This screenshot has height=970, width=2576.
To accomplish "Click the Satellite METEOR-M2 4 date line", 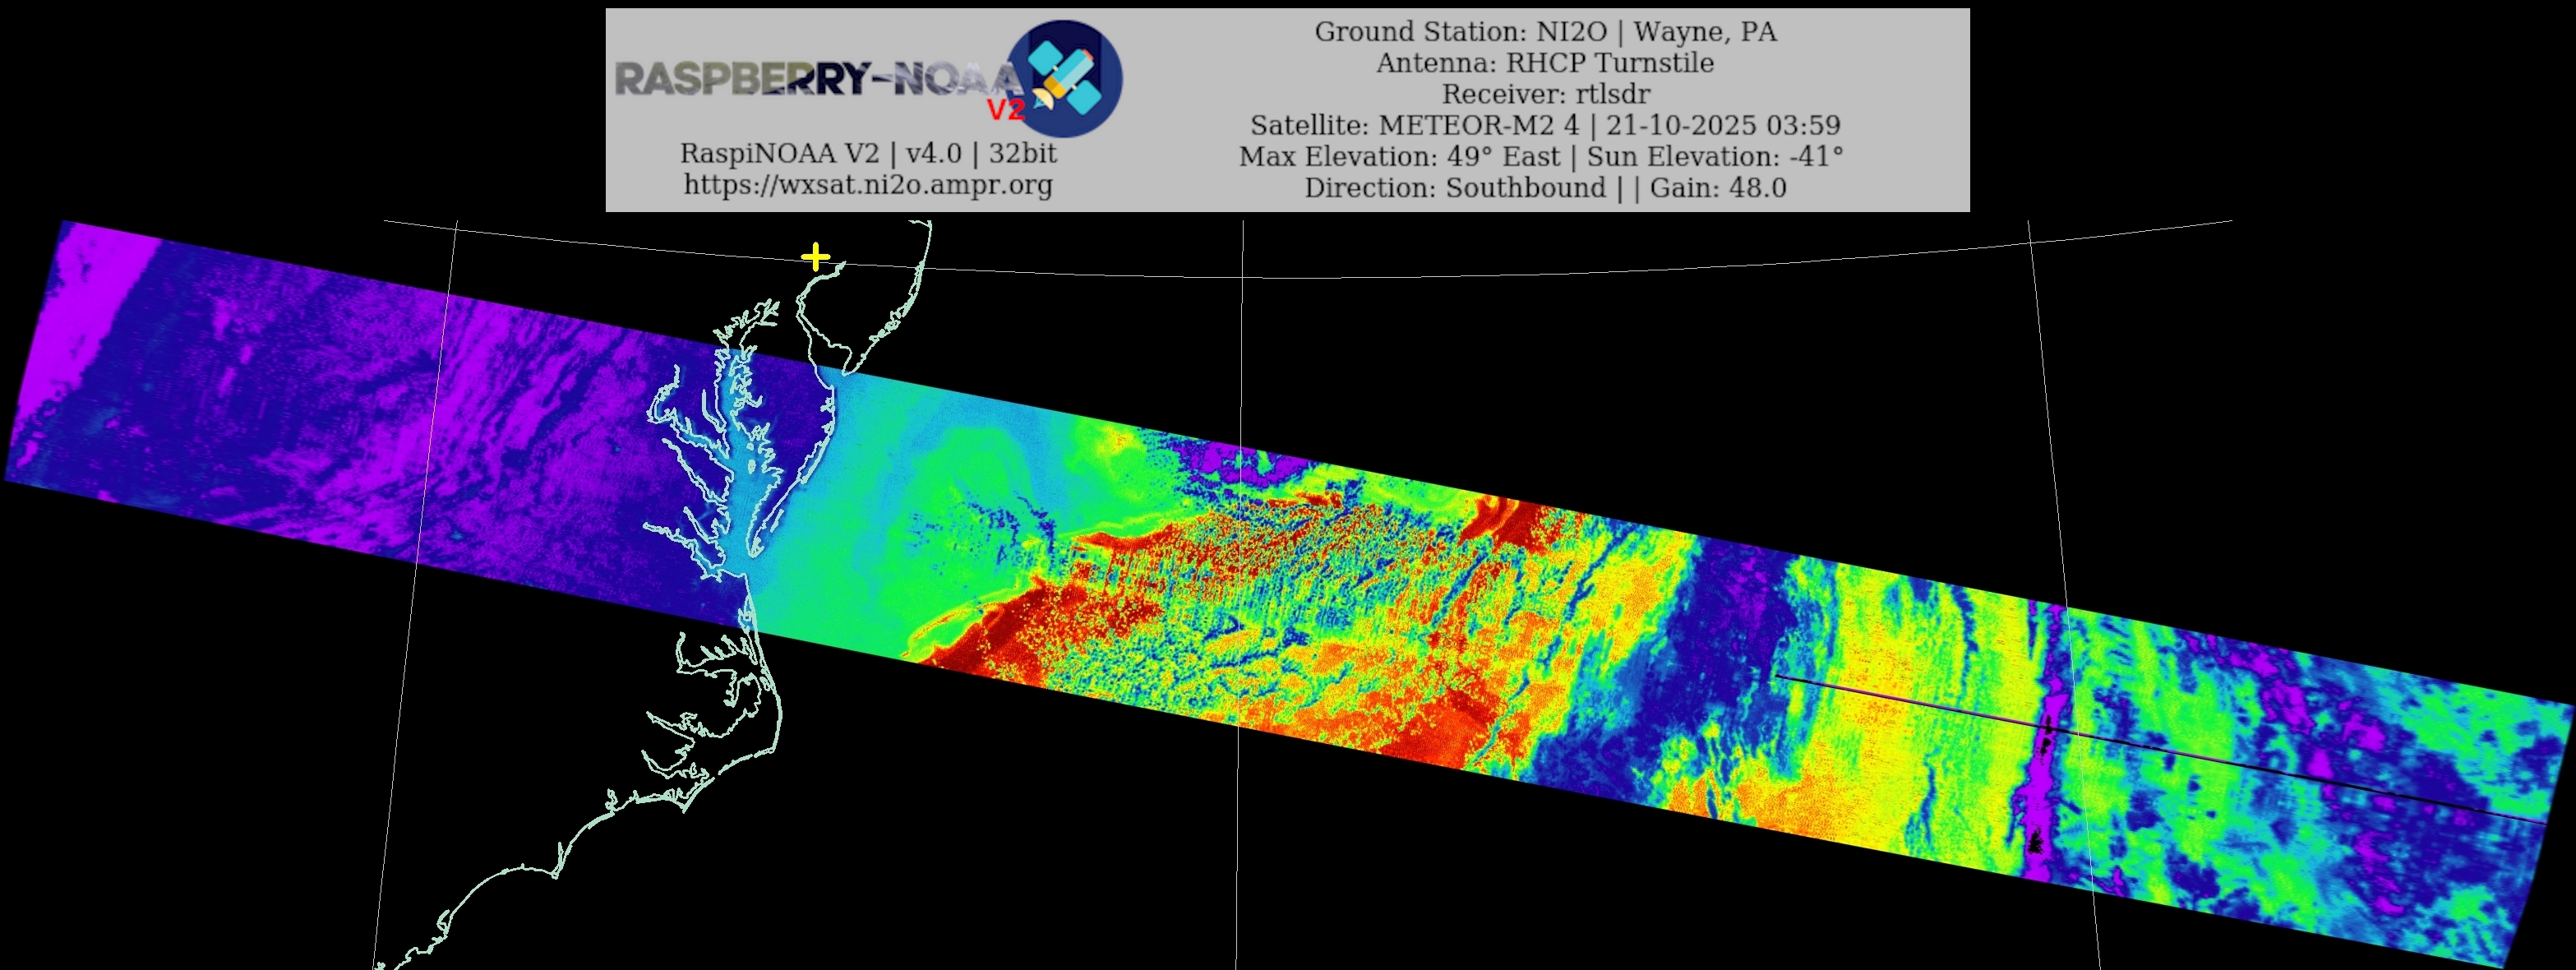I will (1545, 125).
